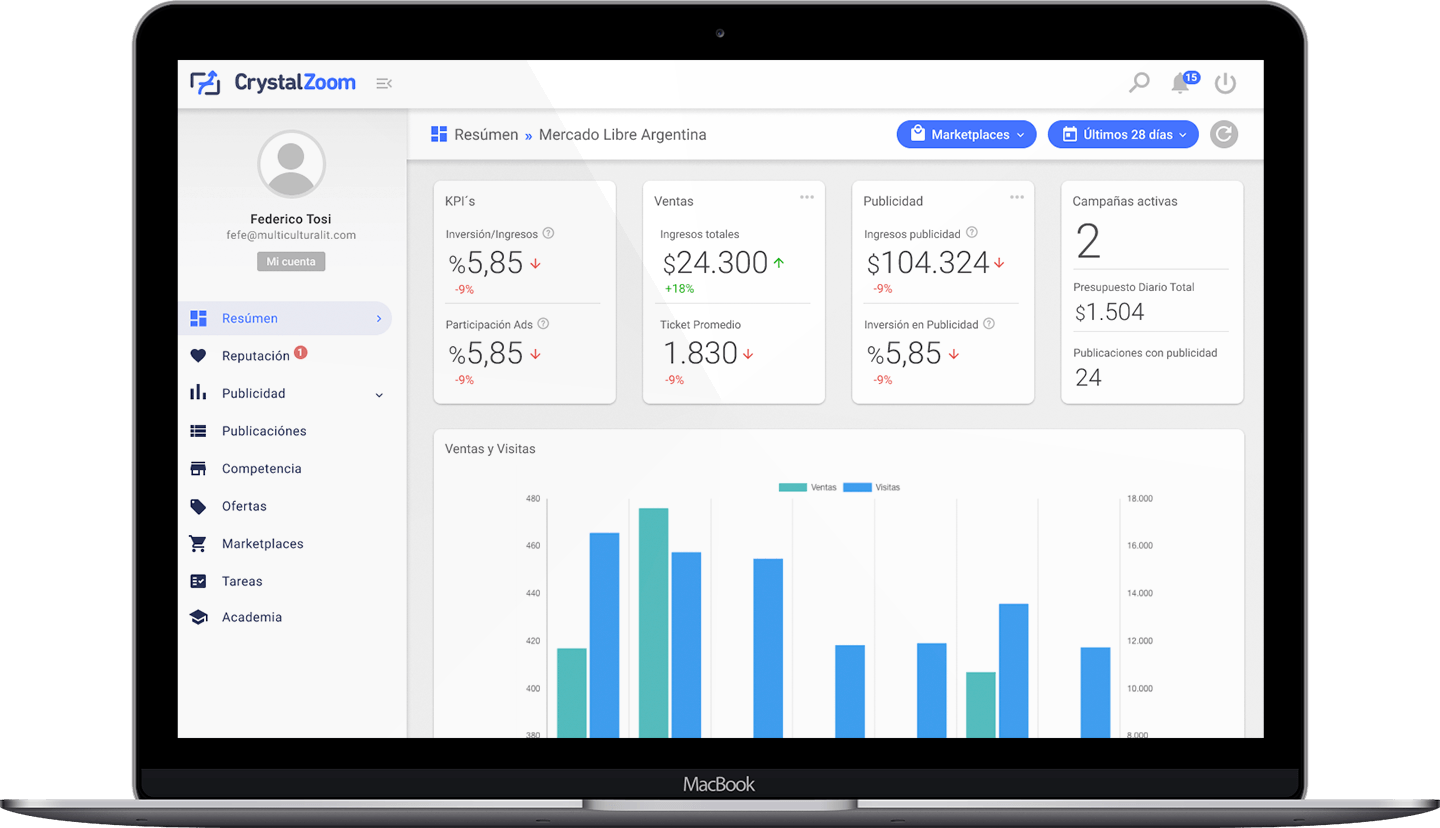Toggle Ventas series in chart legend
1440x828 pixels.
(807, 487)
